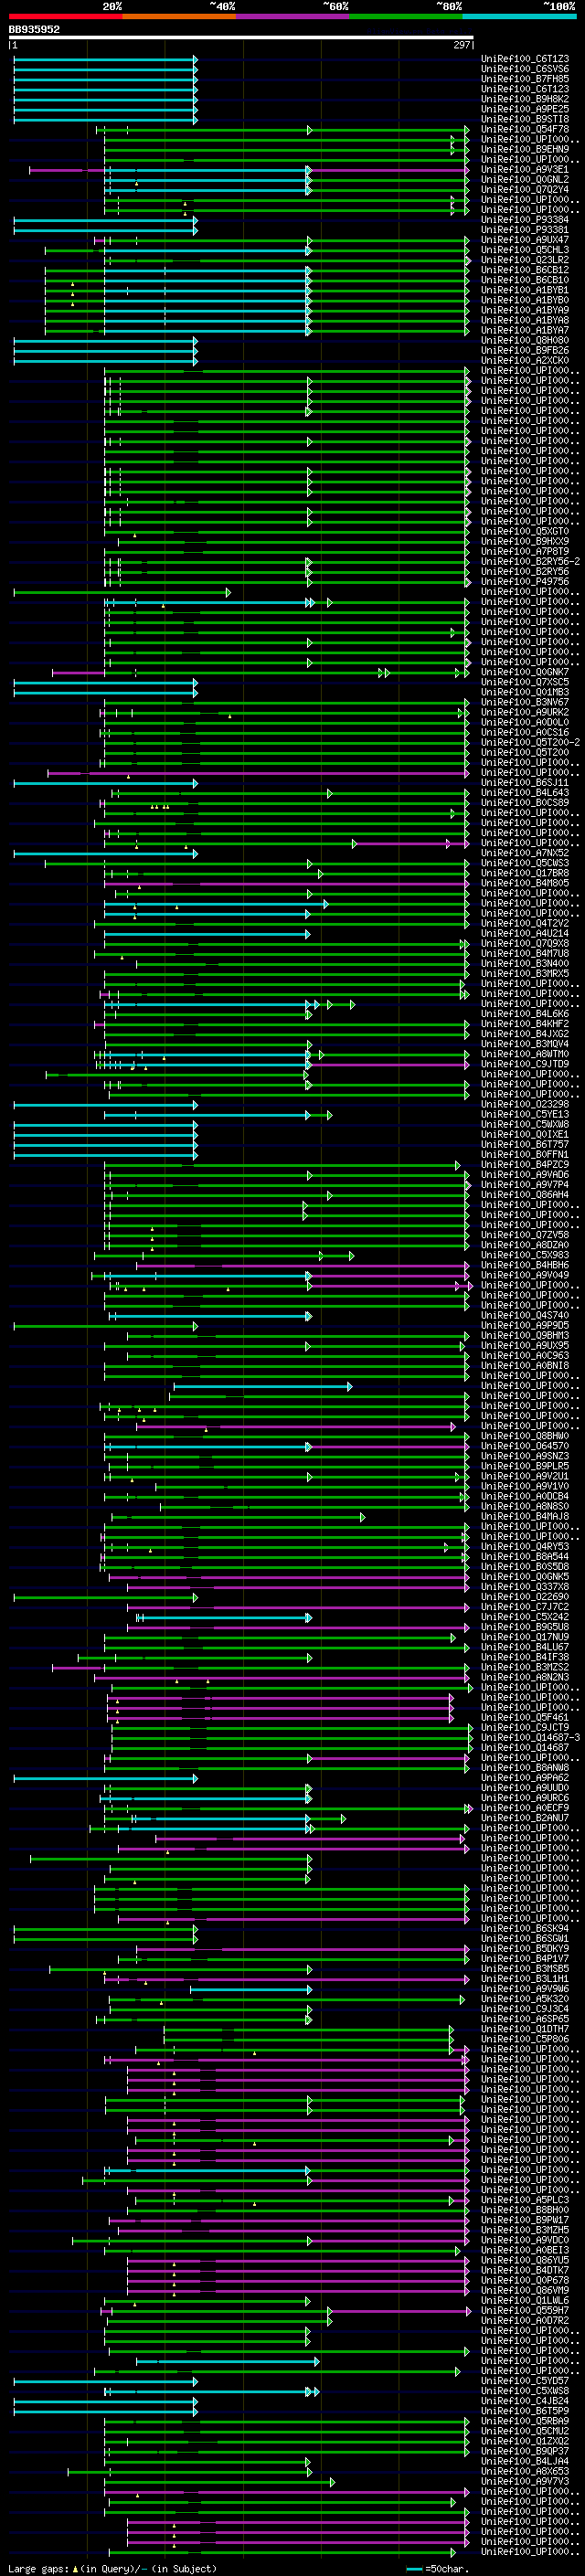Select hit UniRef100_Q5CHL3
Viewport: 585px width, 2576px height.
(x=525, y=250)
